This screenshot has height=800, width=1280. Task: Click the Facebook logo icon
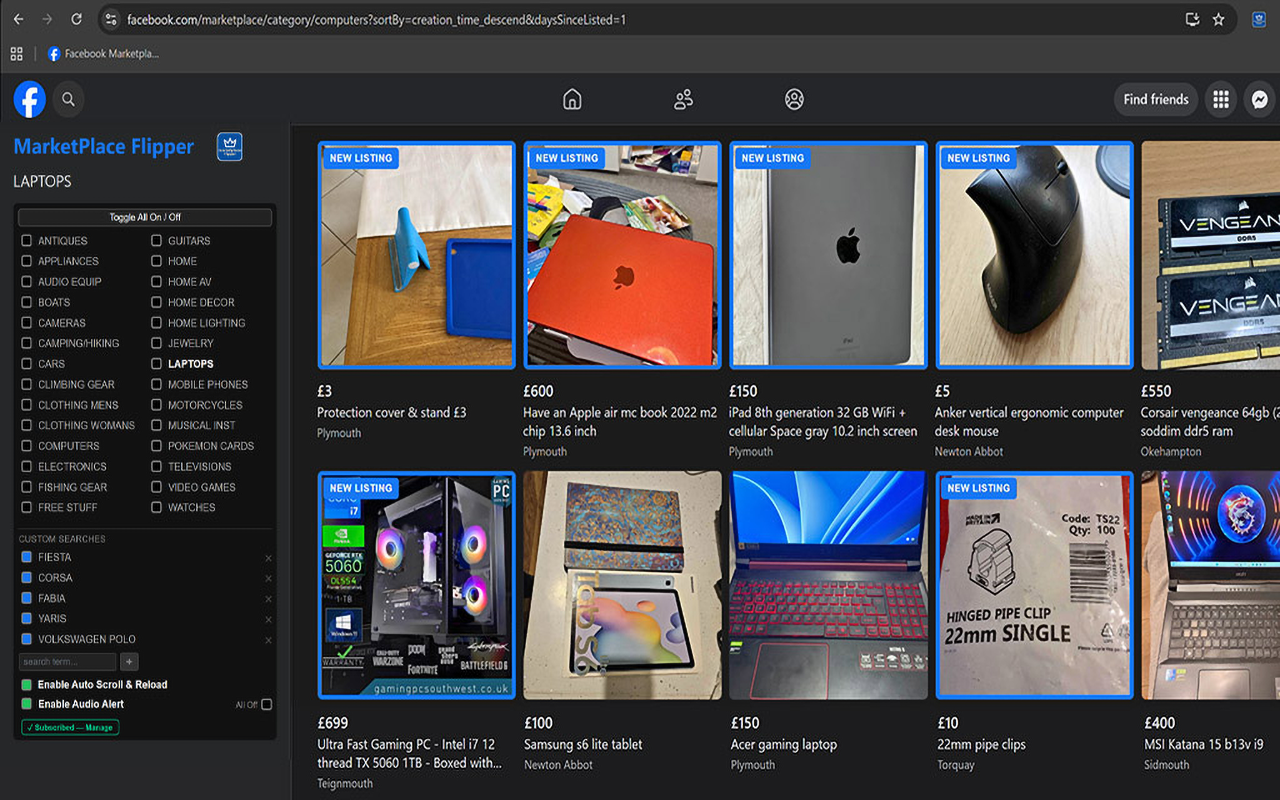[x=29, y=99]
